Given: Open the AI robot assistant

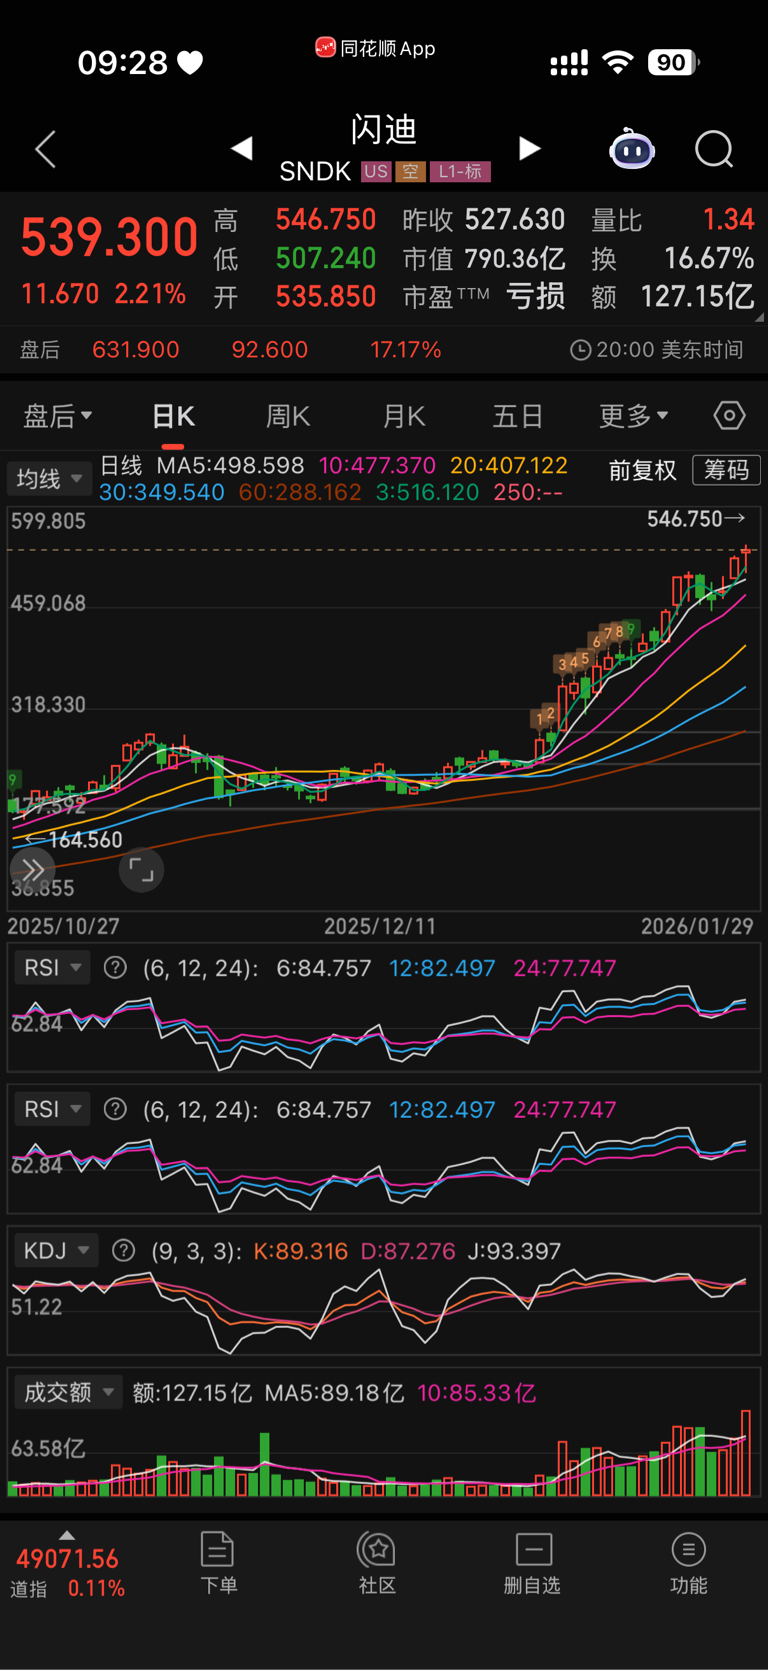Looking at the screenshot, I should 632,149.
